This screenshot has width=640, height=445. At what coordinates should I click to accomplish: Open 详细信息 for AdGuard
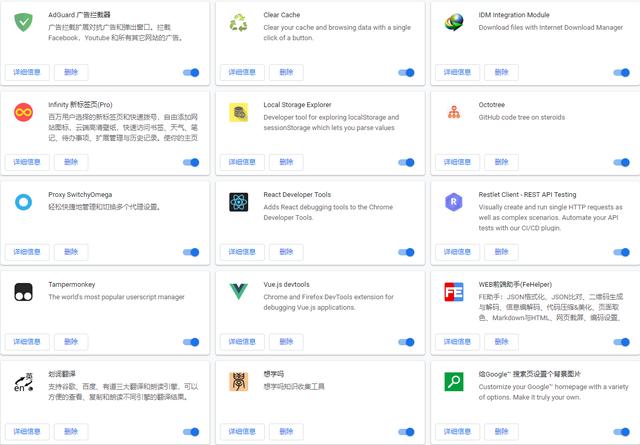27,72
